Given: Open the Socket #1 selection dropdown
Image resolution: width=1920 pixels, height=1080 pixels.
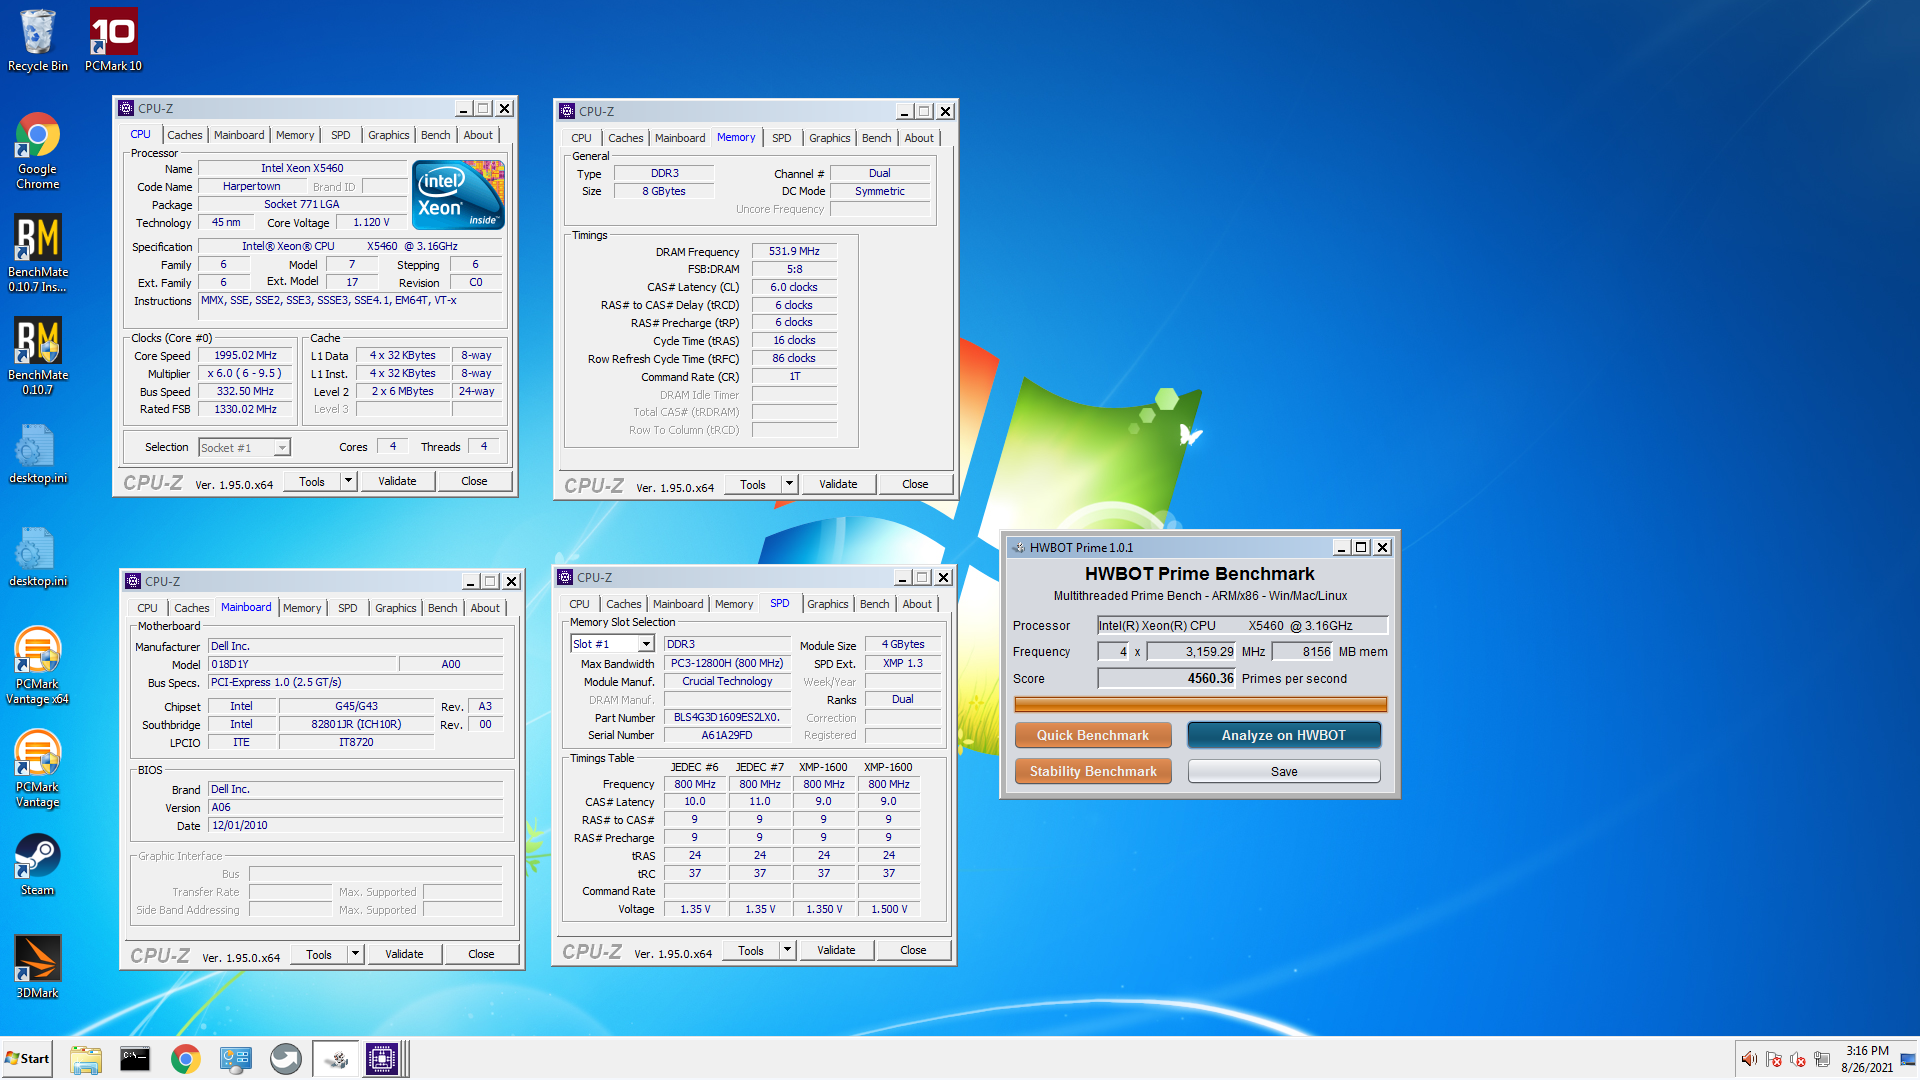Looking at the screenshot, I should point(244,448).
